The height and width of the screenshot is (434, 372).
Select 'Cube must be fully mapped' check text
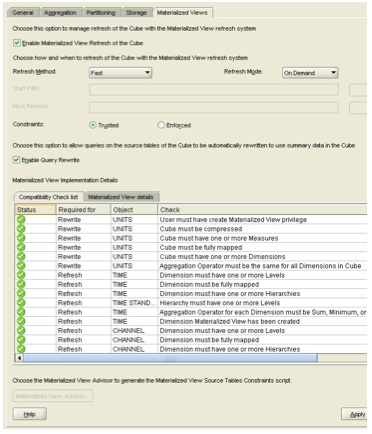point(201,247)
